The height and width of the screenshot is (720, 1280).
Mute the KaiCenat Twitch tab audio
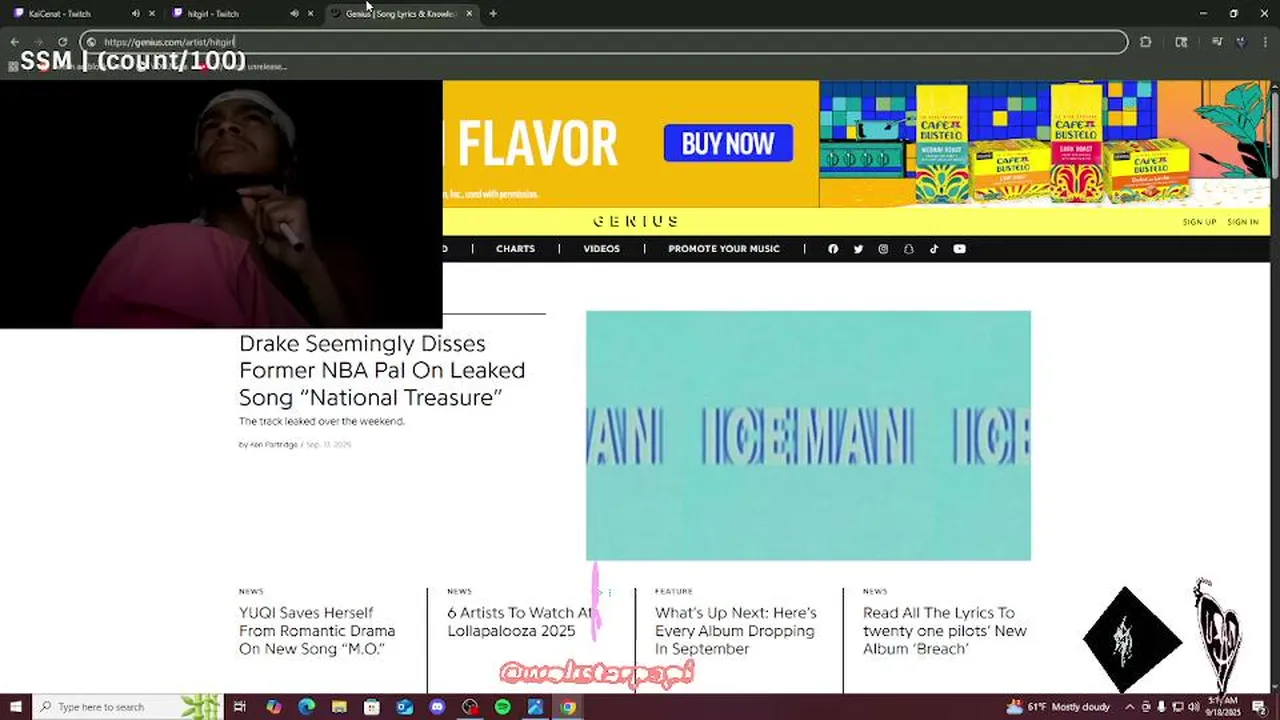tap(136, 14)
